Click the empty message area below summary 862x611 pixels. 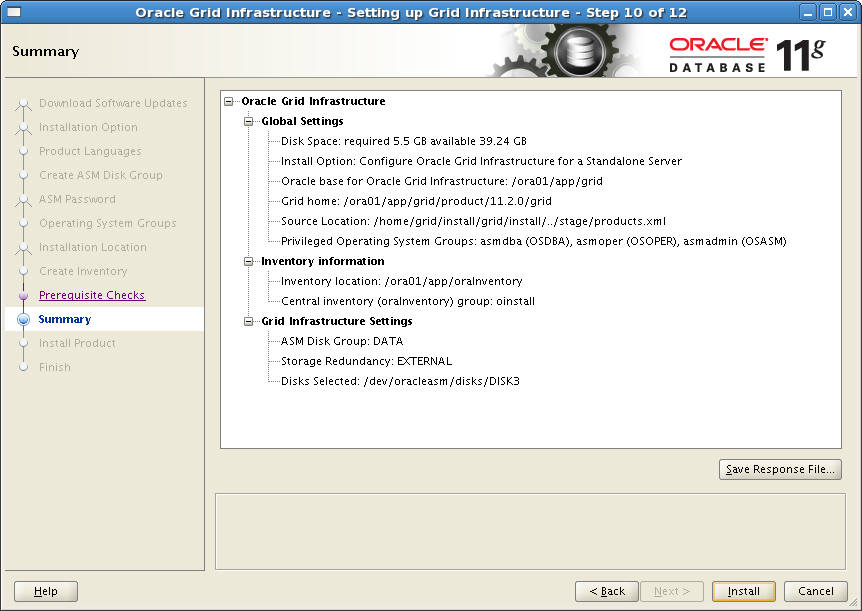coord(530,531)
